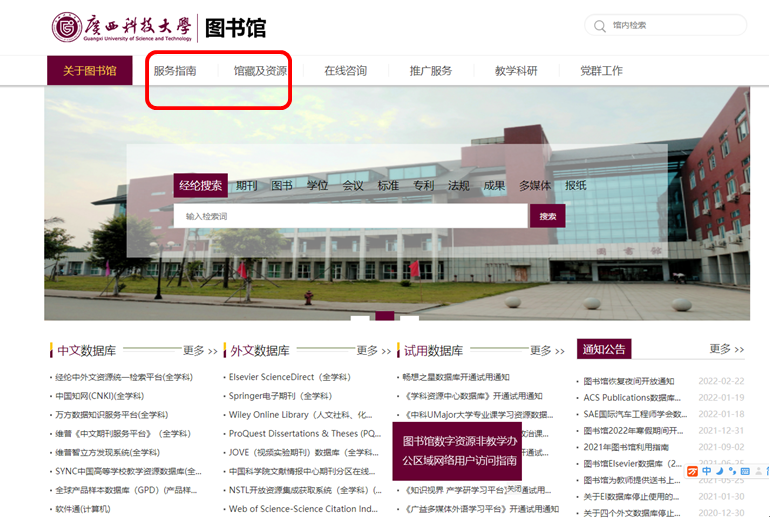Image resolution: width=770 pixels, height=529 pixels.
Task: Open the 服务指南 menu
Action: coord(175,71)
